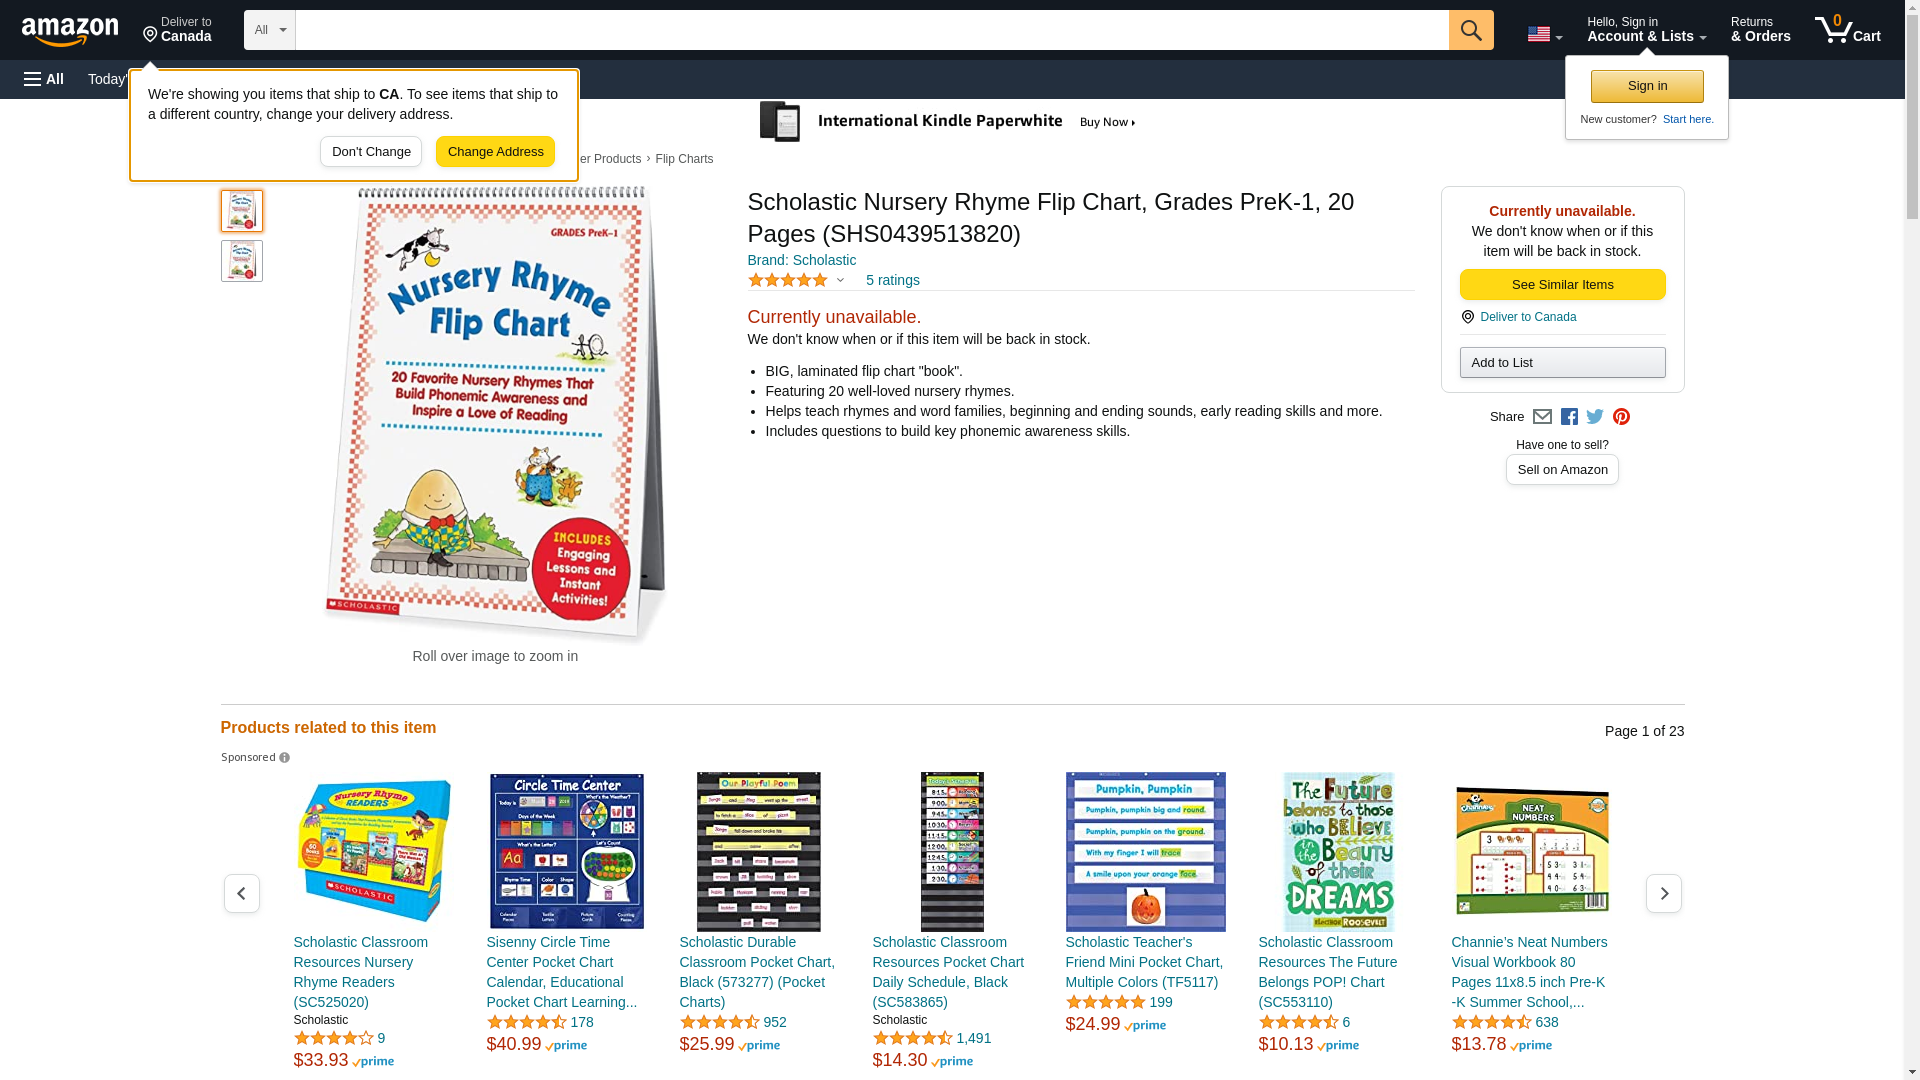Share the product on Facebook
Viewport: 1920px width, 1080px height.
(1569, 417)
